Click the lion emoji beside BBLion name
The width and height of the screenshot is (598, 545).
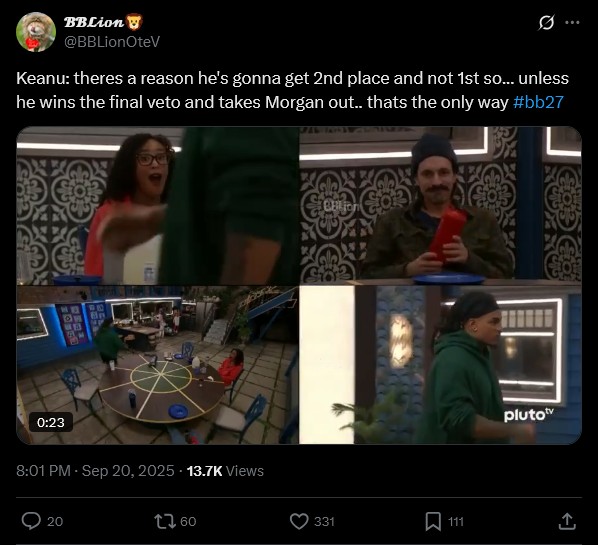pyautogui.click(x=134, y=22)
